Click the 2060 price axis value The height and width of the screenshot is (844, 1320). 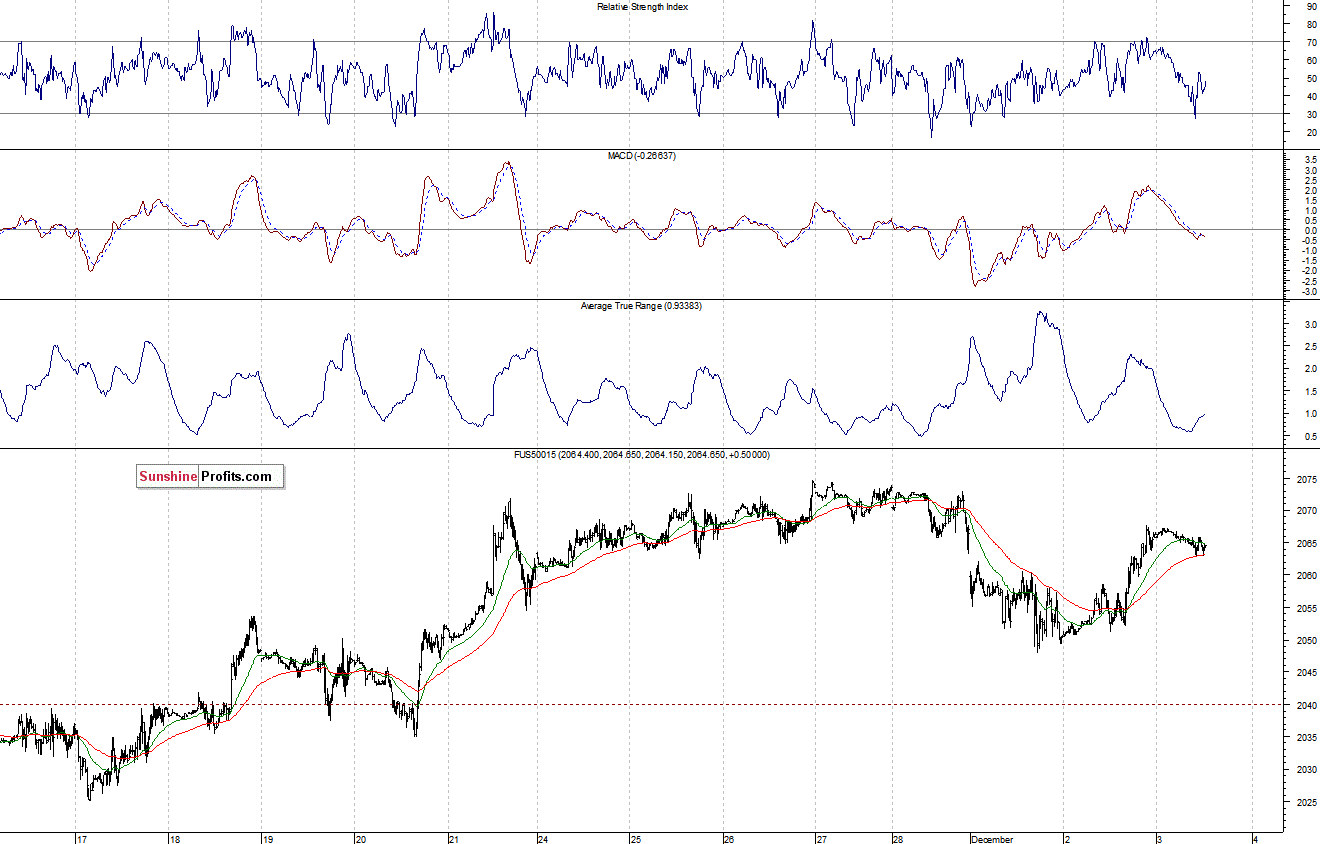[x=1307, y=576]
